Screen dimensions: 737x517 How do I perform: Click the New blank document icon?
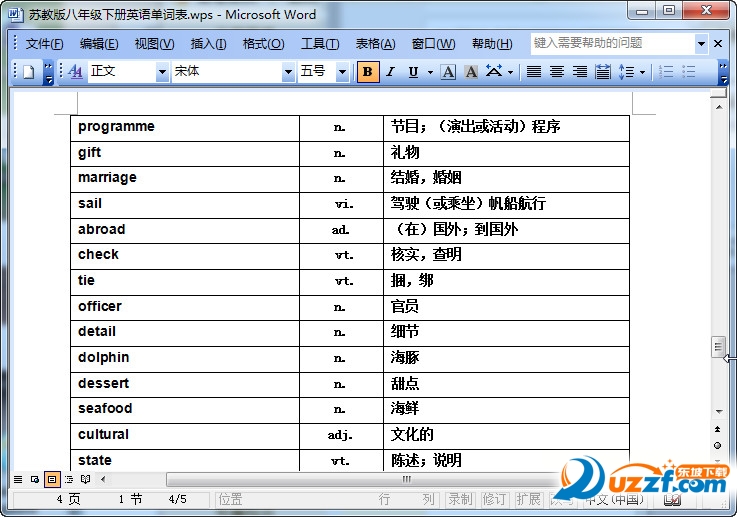coord(29,72)
